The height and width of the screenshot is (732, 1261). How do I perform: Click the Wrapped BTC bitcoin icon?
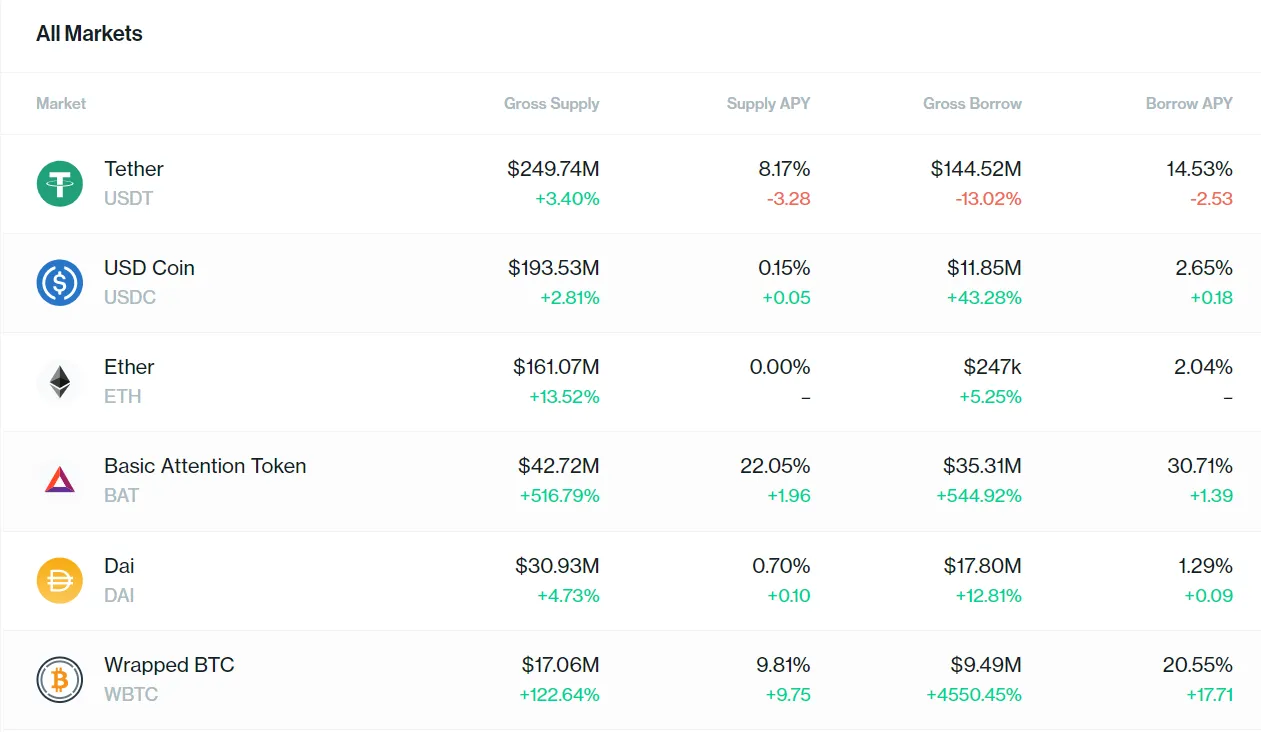pyautogui.click(x=60, y=679)
